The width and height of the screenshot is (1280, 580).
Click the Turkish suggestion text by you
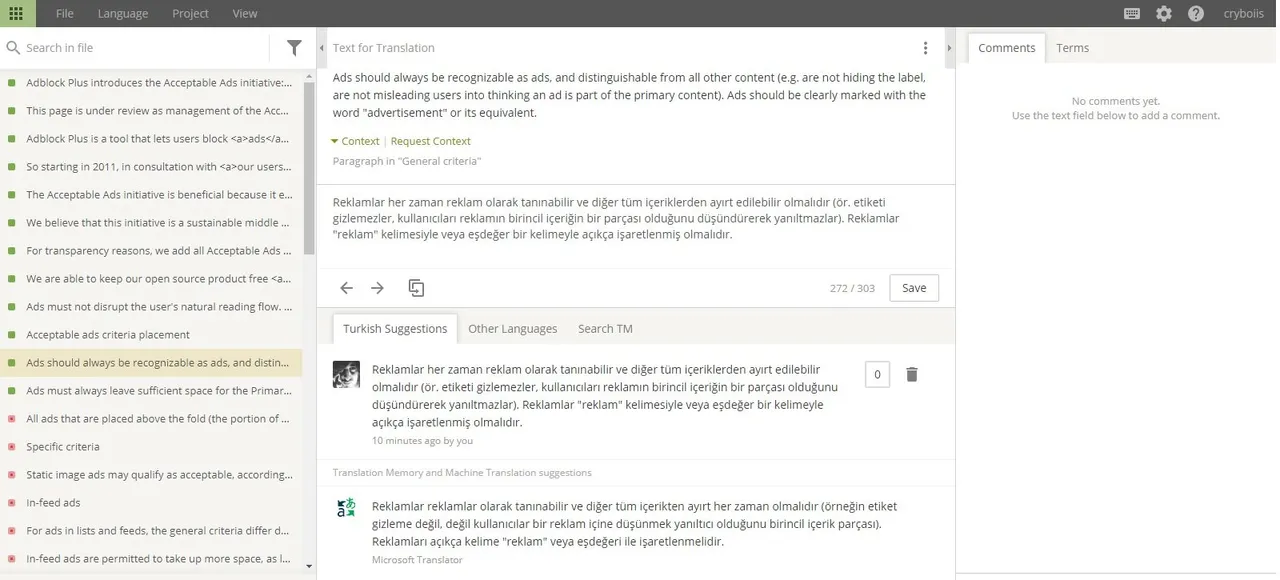pyautogui.click(x=605, y=396)
